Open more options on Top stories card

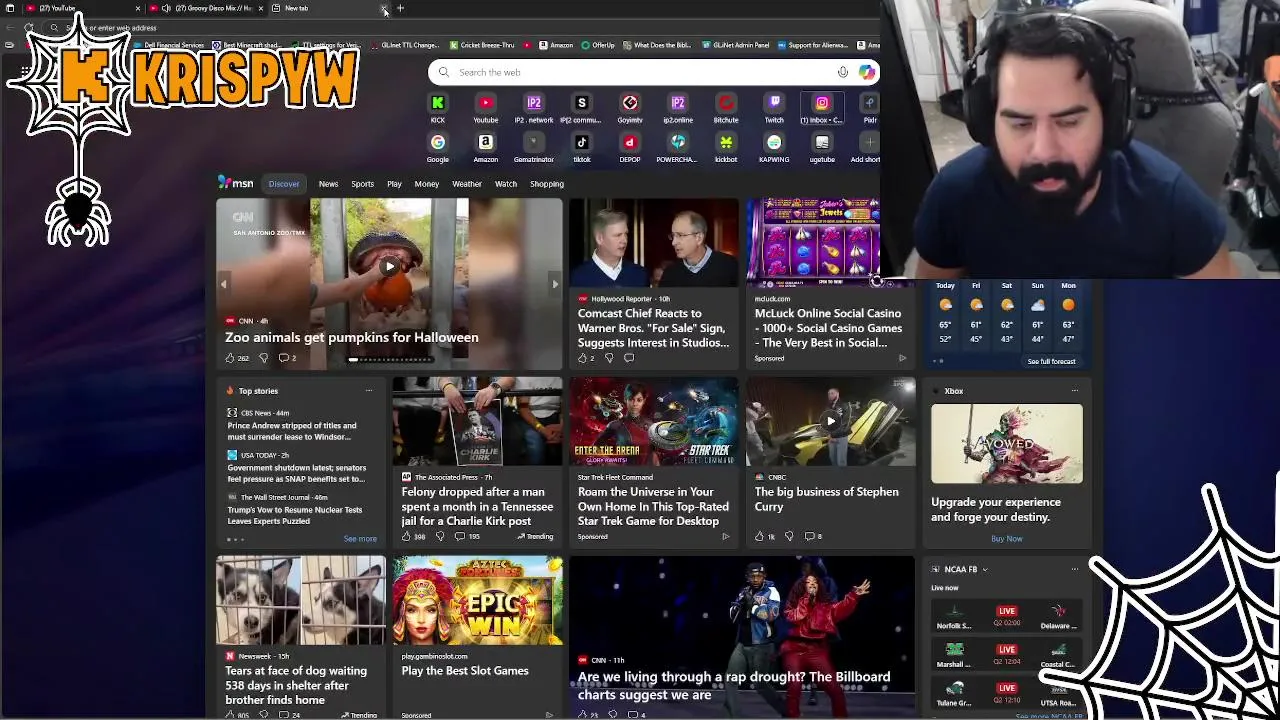[369, 391]
